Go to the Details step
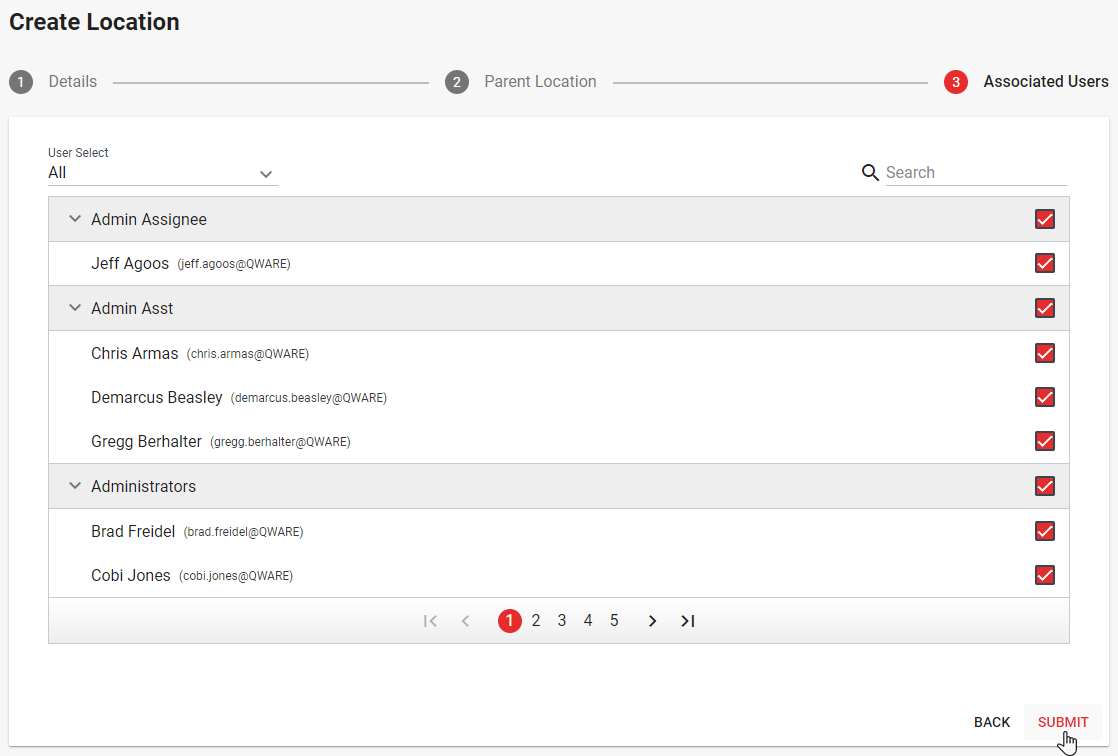The width and height of the screenshot is (1118, 756). [73, 82]
